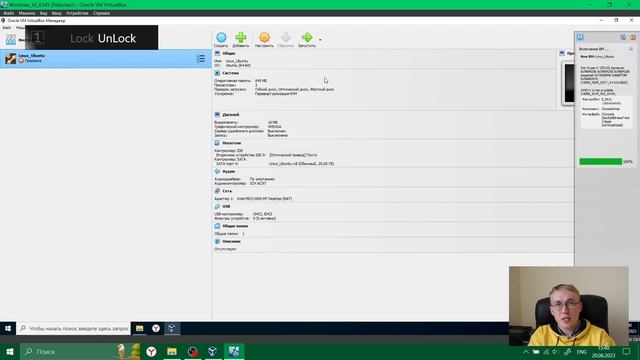Open File Explorer on the host taskbar
This screenshot has height=360, width=640.
tap(172, 351)
